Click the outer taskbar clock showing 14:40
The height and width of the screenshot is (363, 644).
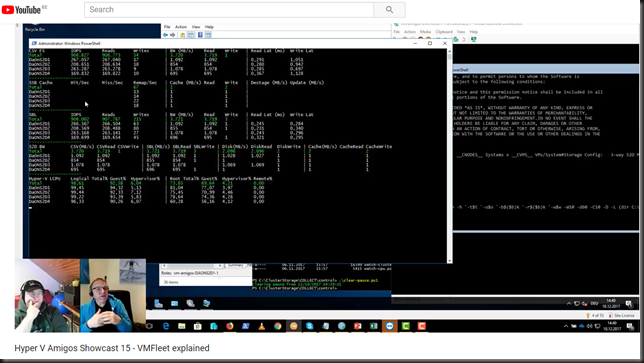pyautogui.click(x=612, y=326)
